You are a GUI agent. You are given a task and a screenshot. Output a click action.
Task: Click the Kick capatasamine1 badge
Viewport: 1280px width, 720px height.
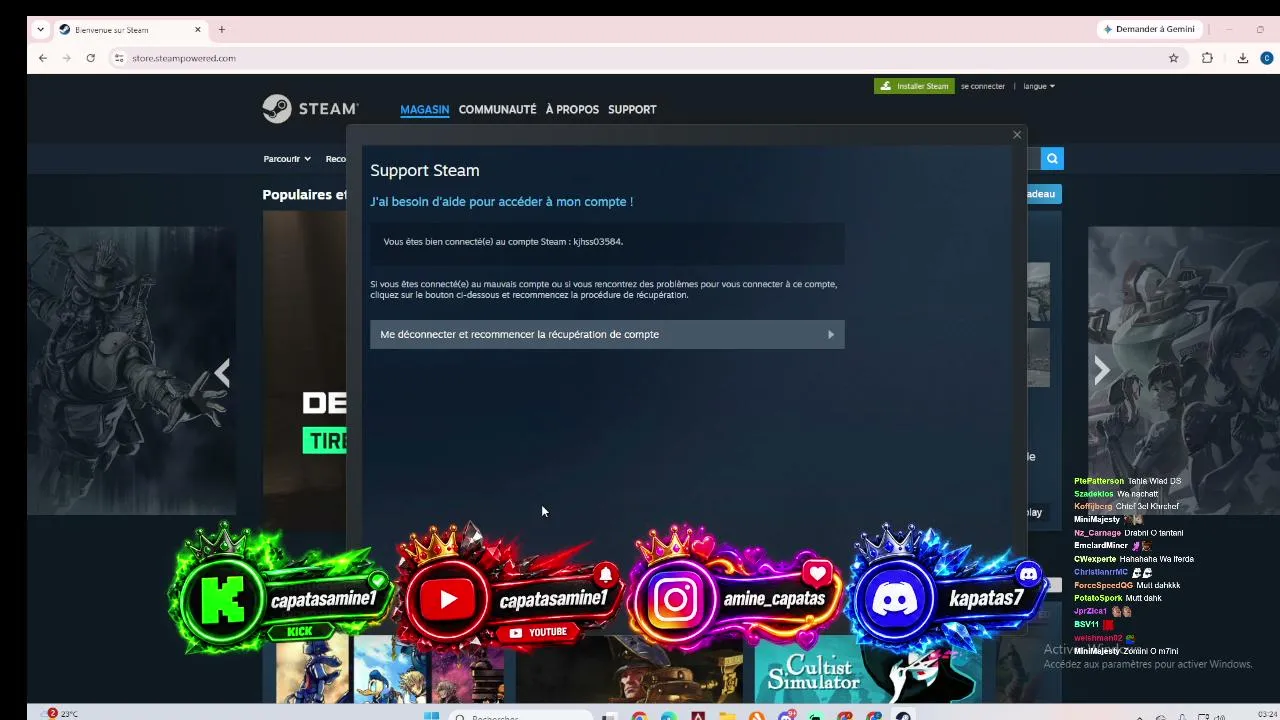[x=281, y=589]
